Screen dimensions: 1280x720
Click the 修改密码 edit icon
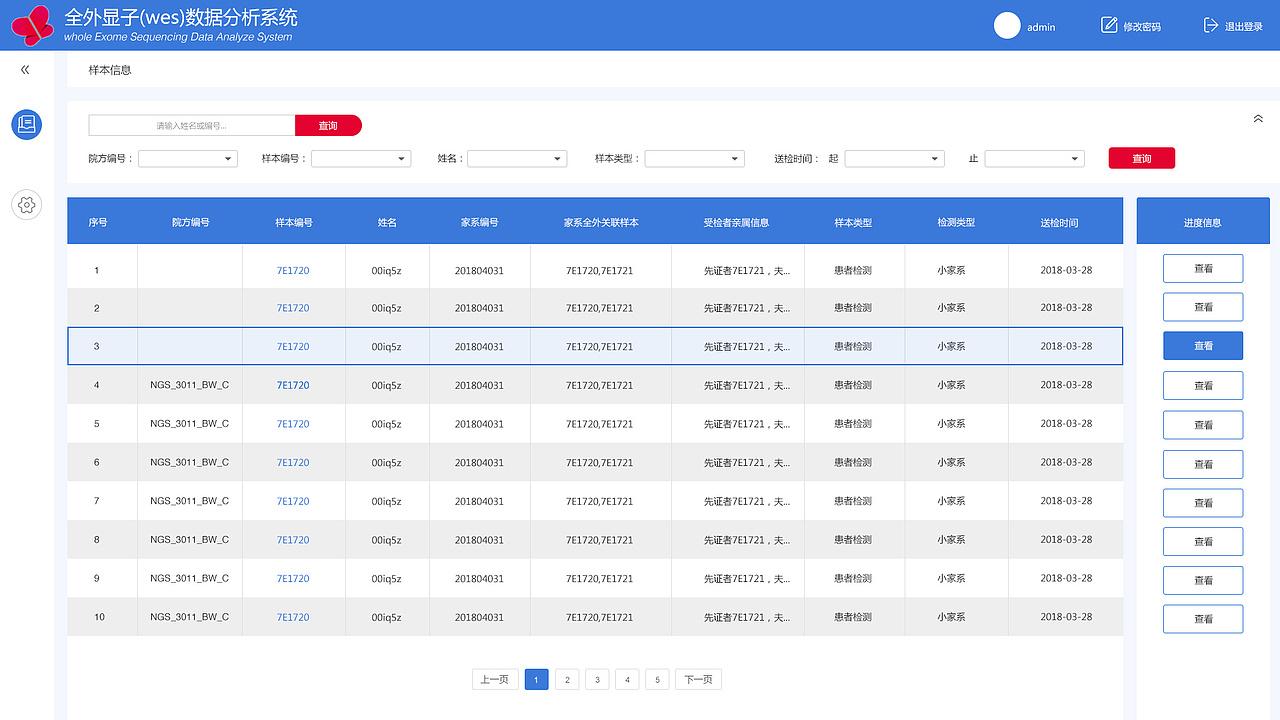point(1109,25)
